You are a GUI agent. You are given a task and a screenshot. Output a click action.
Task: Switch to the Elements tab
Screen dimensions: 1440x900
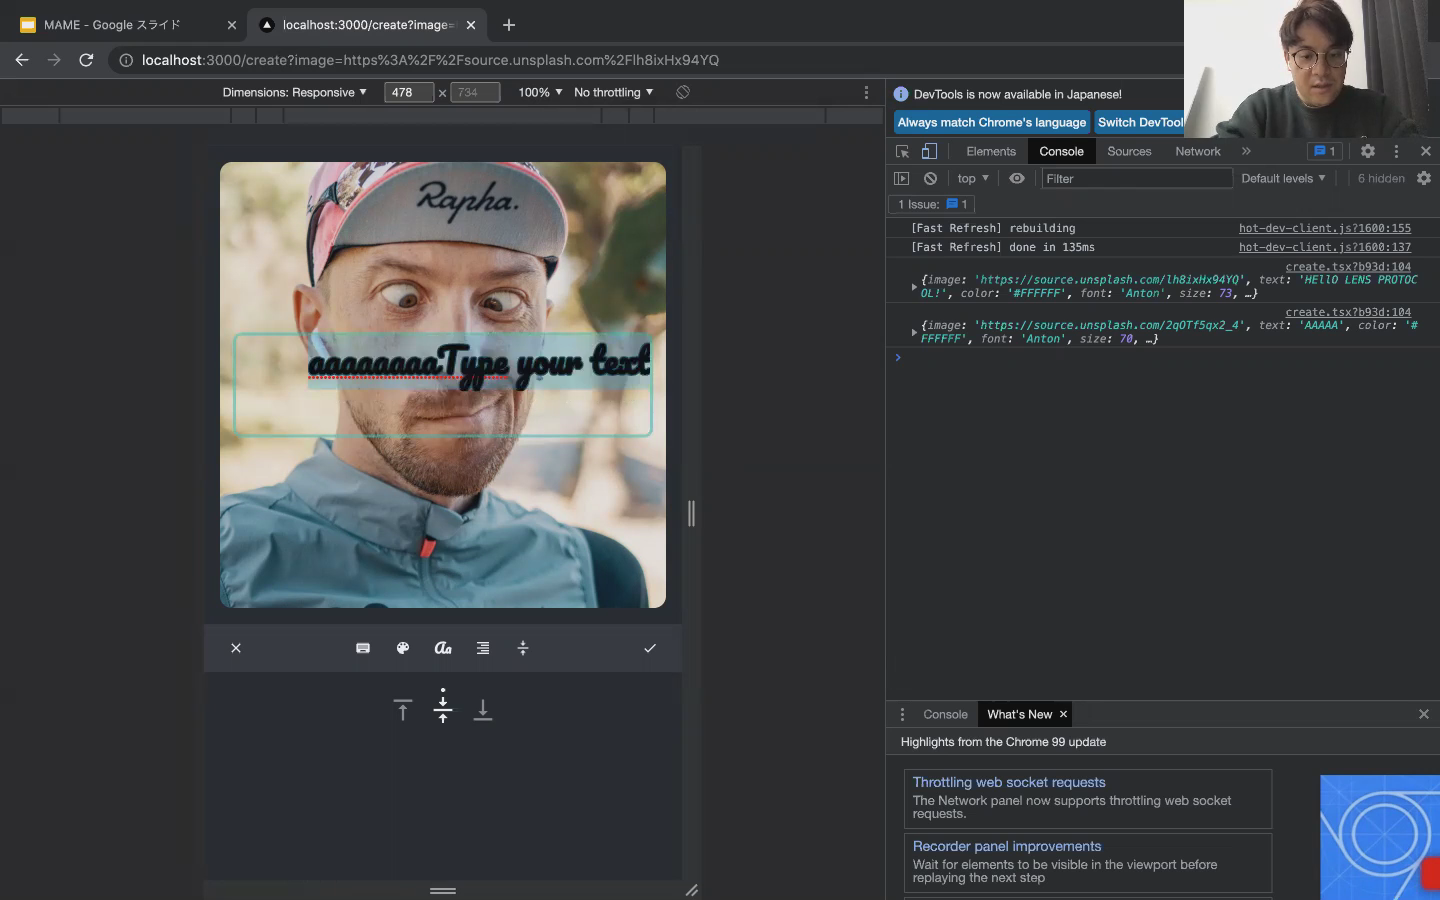[x=991, y=151]
